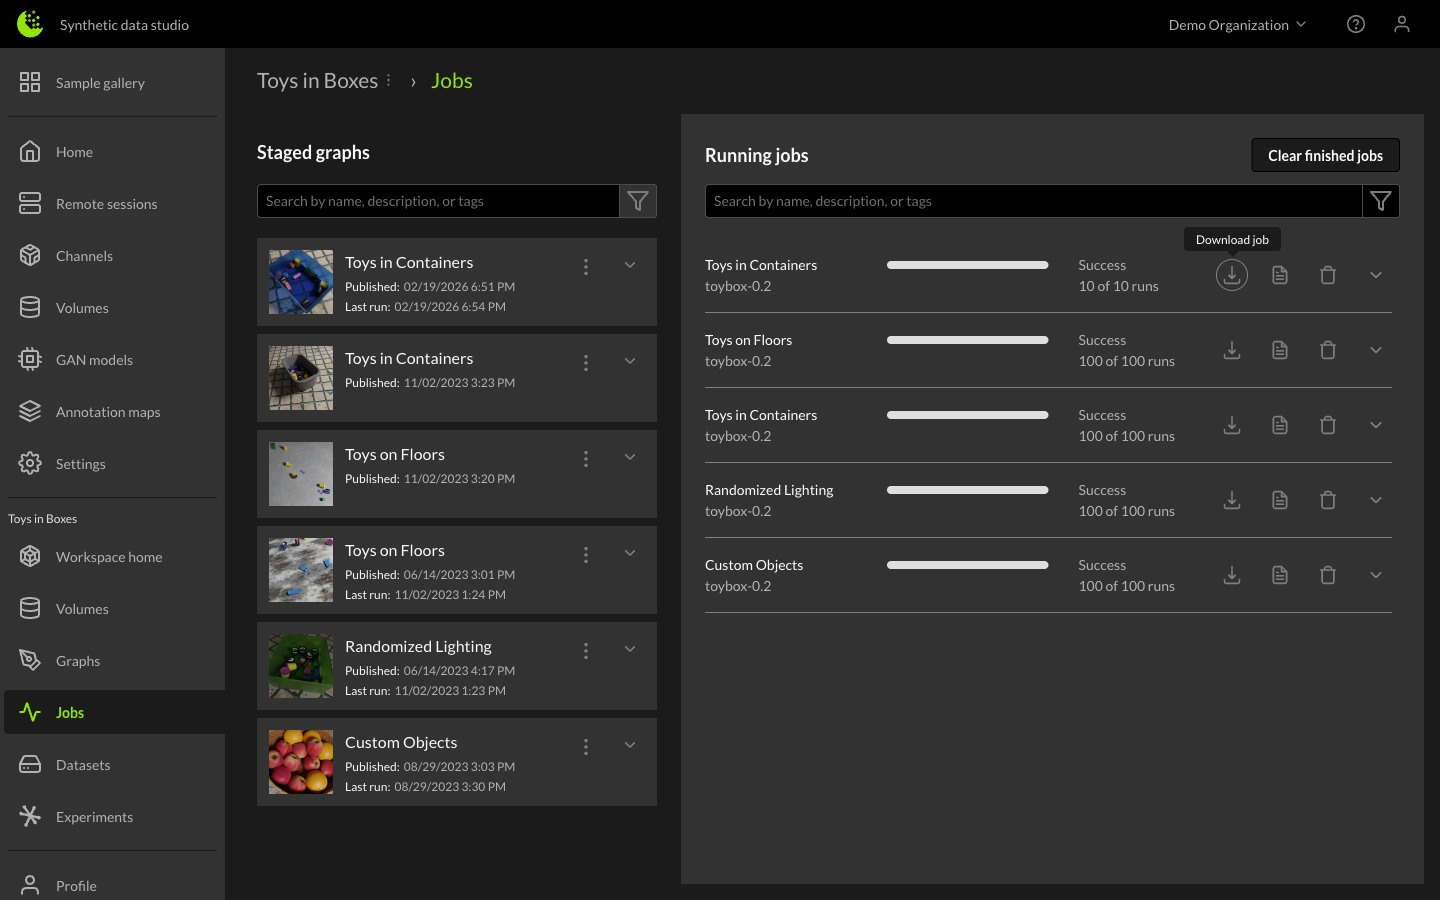Delete the Randomized Lighting job
This screenshot has height=900, width=1440.
point(1327,500)
